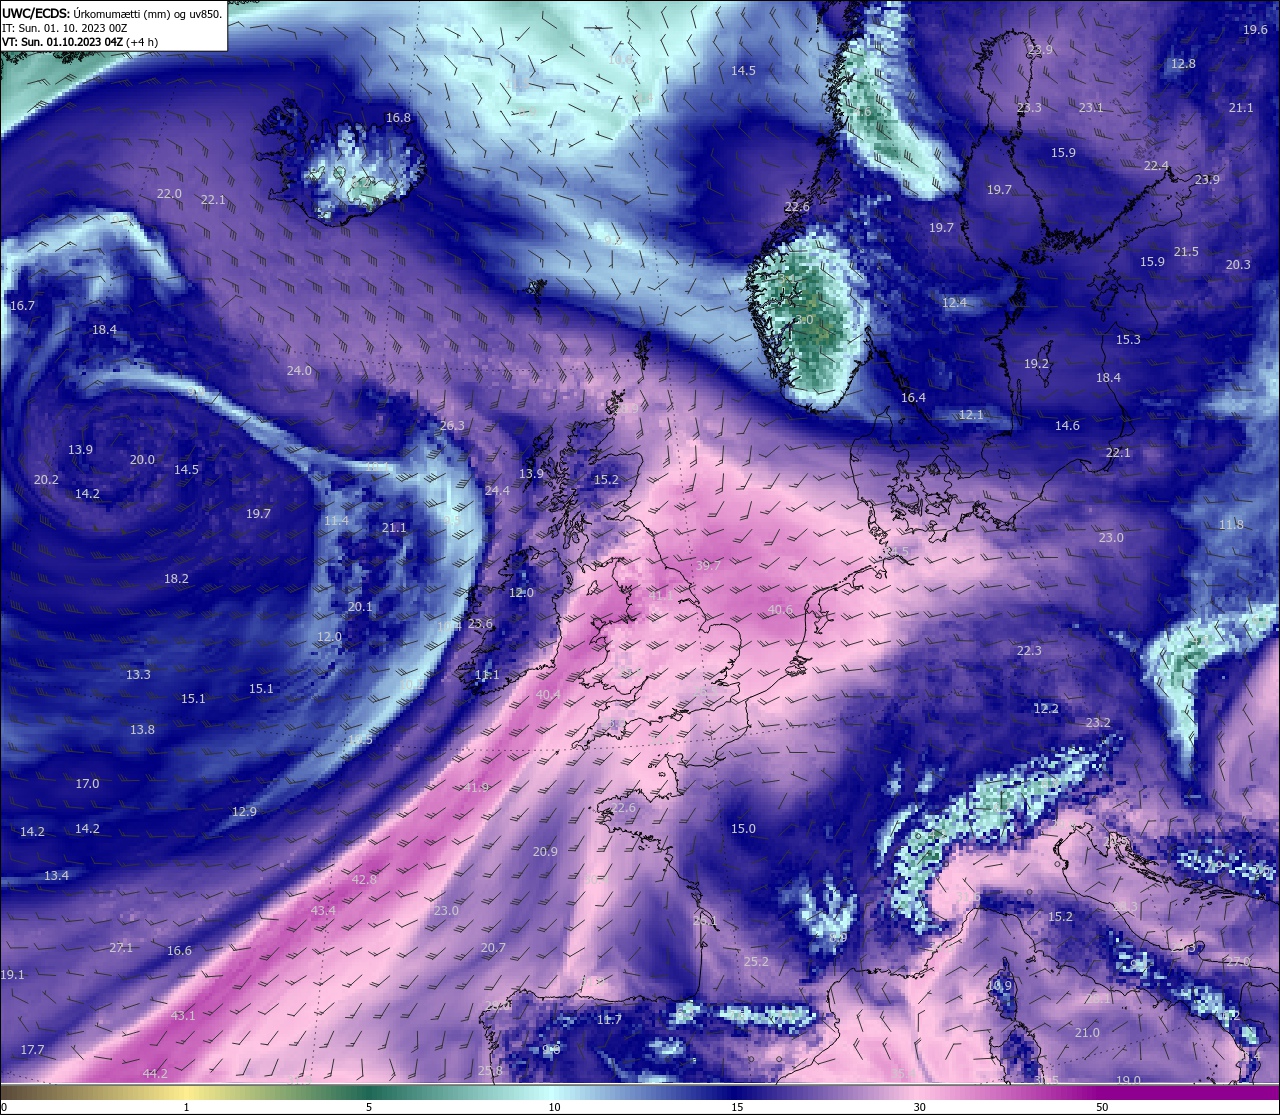Select the 12.9 value label
The height and width of the screenshot is (1115, 1280).
click(244, 812)
